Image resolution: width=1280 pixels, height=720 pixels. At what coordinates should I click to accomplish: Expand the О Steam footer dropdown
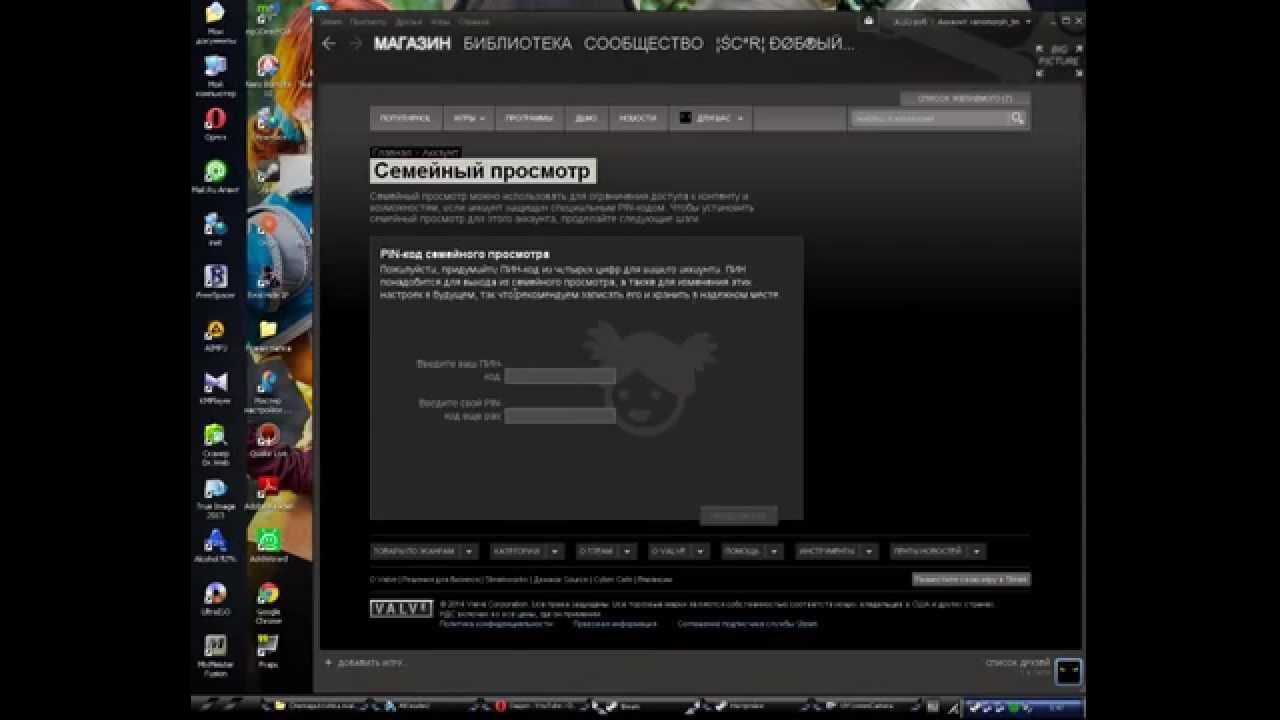[606, 551]
